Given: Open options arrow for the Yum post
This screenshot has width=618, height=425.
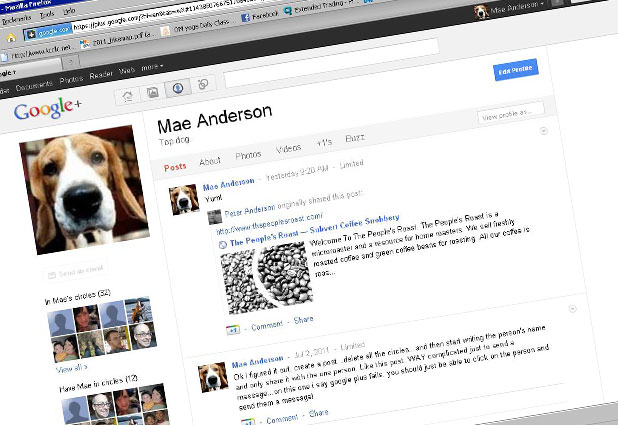Looking at the screenshot, I should [544, 130].
